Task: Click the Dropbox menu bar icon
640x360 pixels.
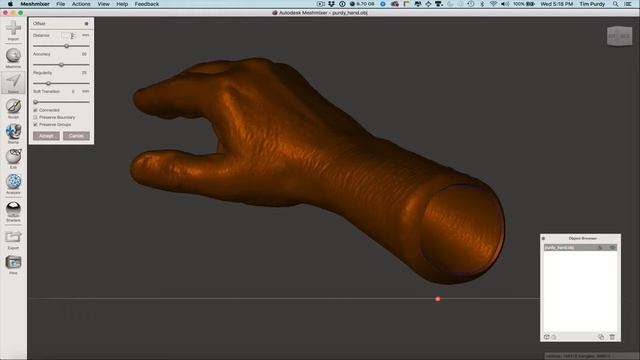Action: [x=331, y=4]
